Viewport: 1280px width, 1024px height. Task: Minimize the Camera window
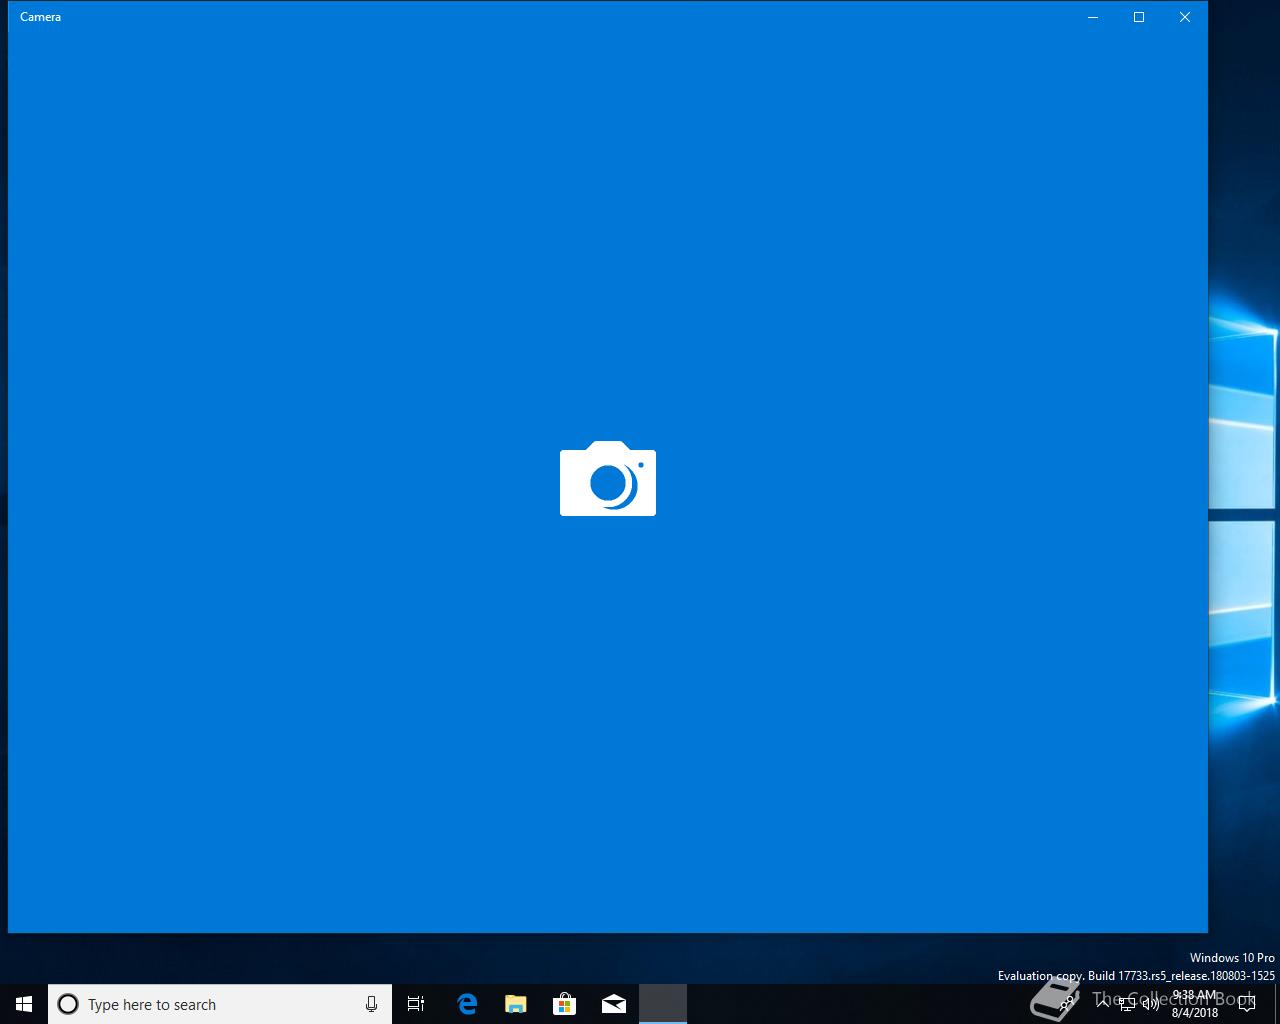1093,17
